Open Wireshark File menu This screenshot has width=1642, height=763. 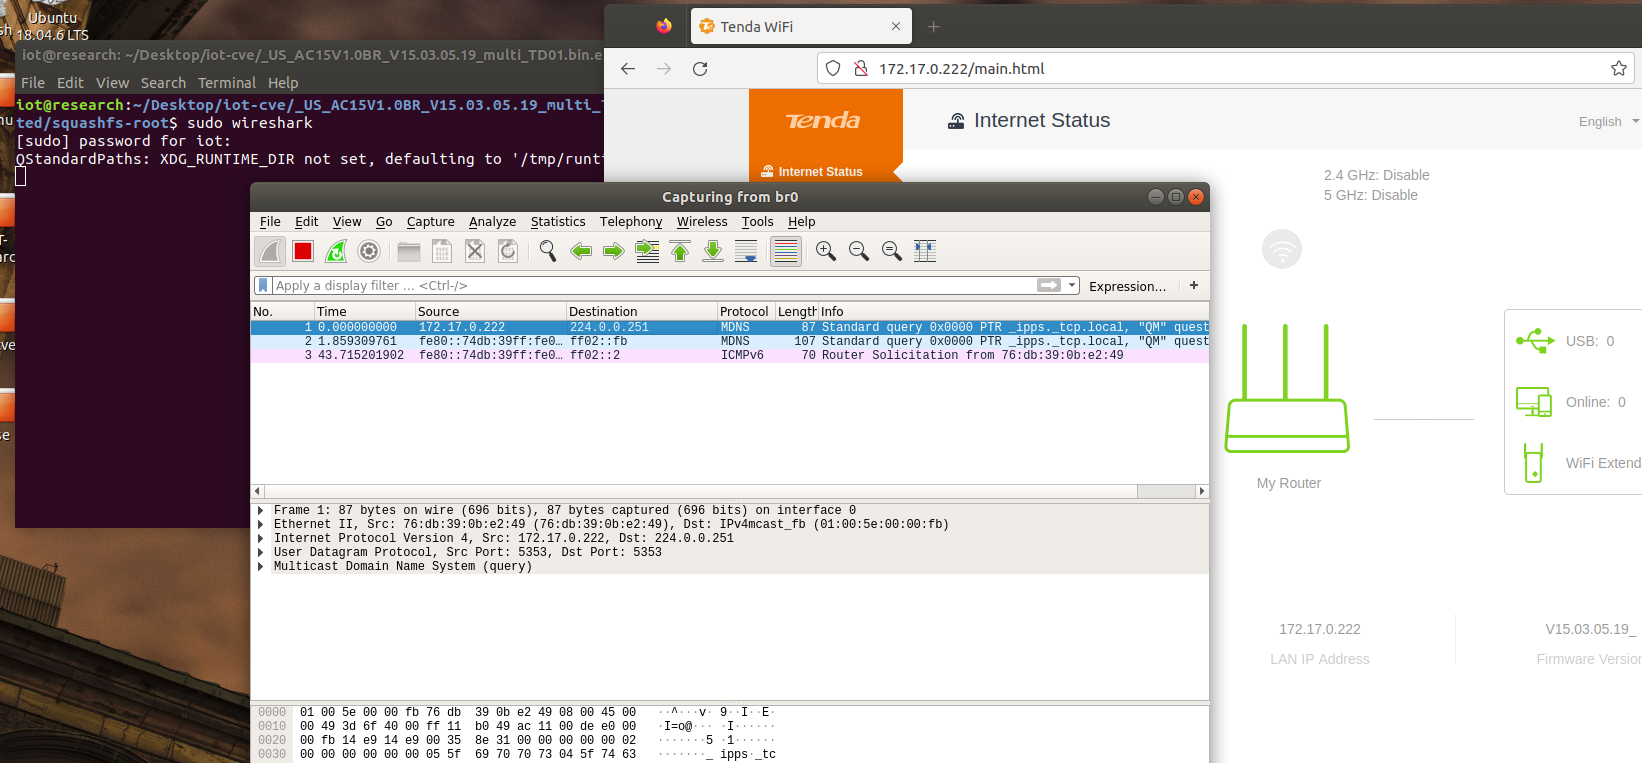[x=270, y=222]
